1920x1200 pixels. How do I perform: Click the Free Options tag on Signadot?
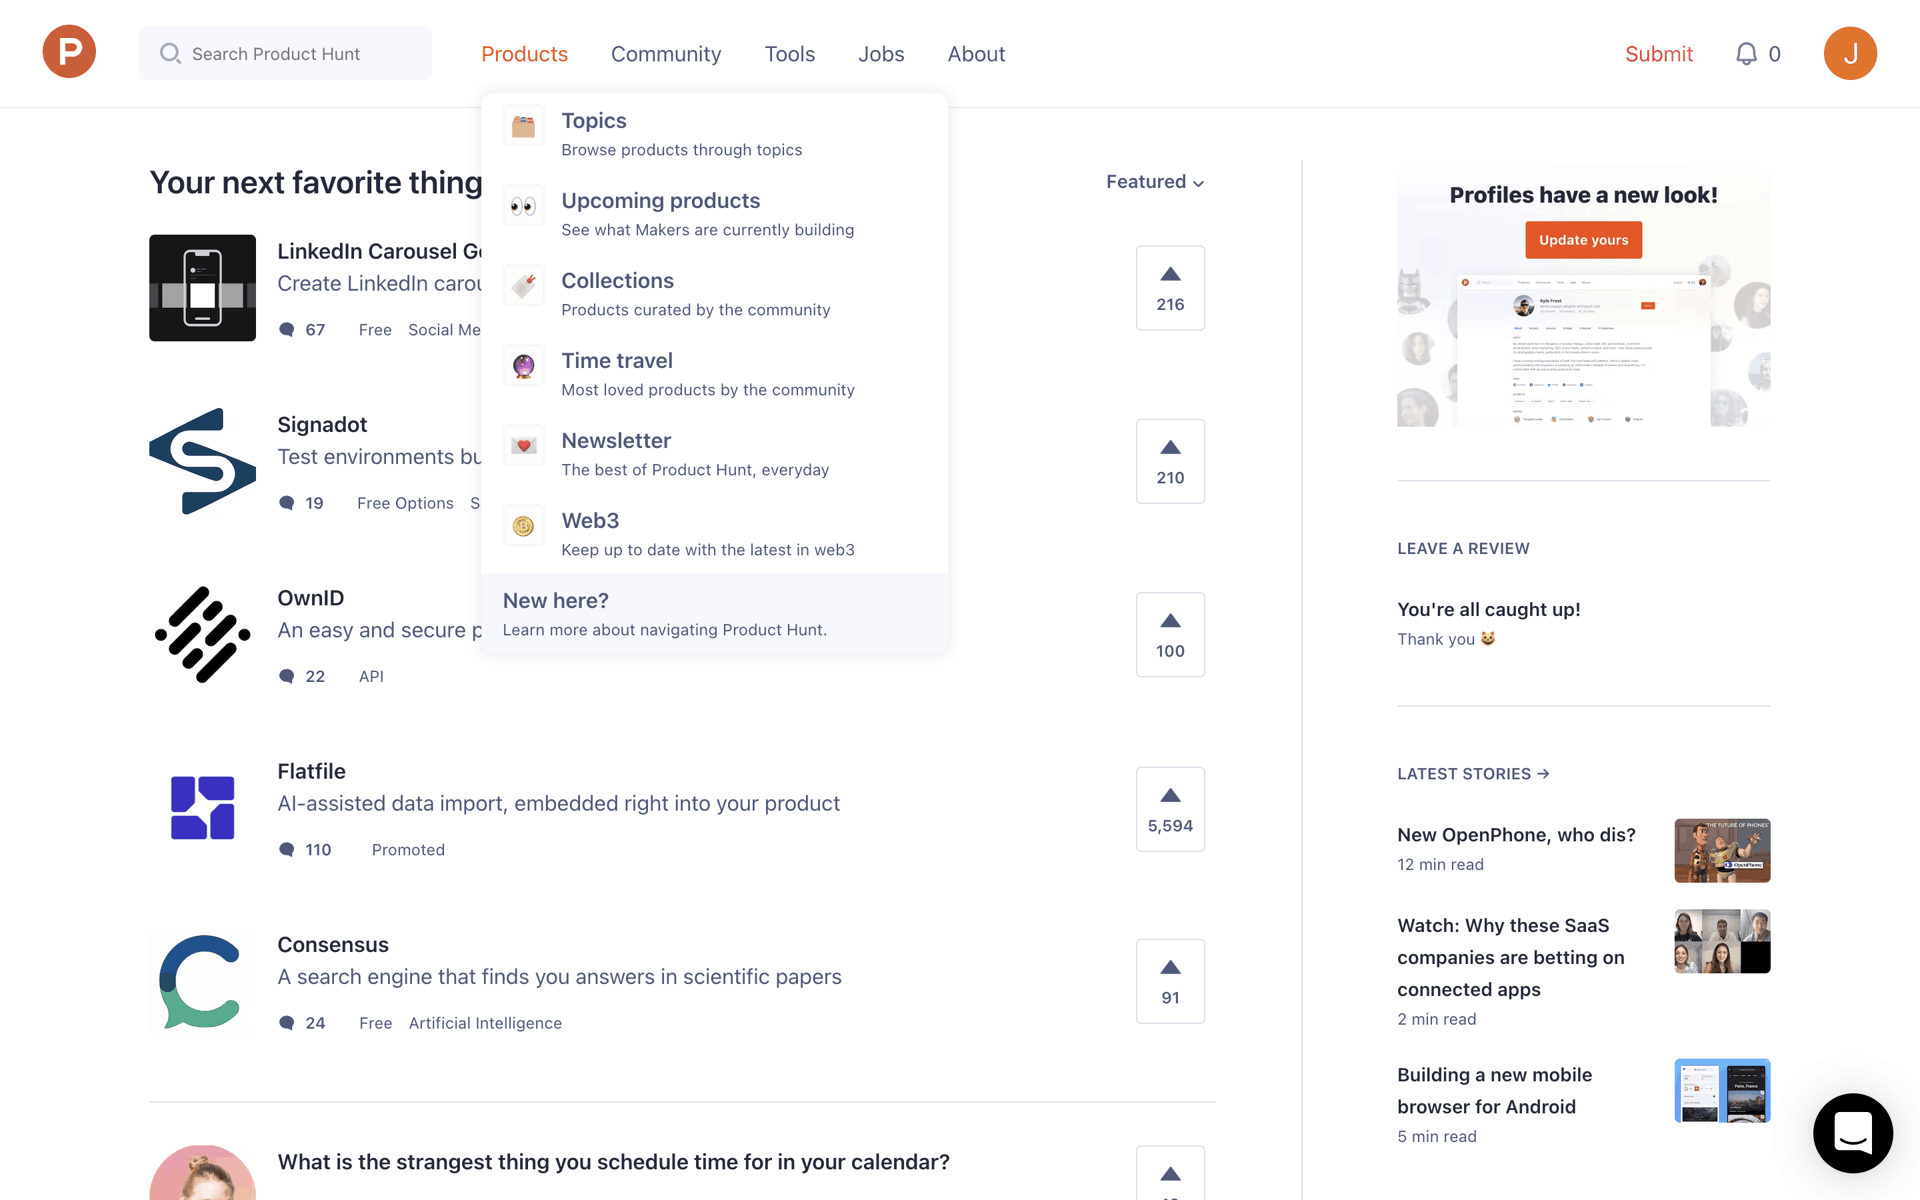pyautogui.click(x=405, y=503)
